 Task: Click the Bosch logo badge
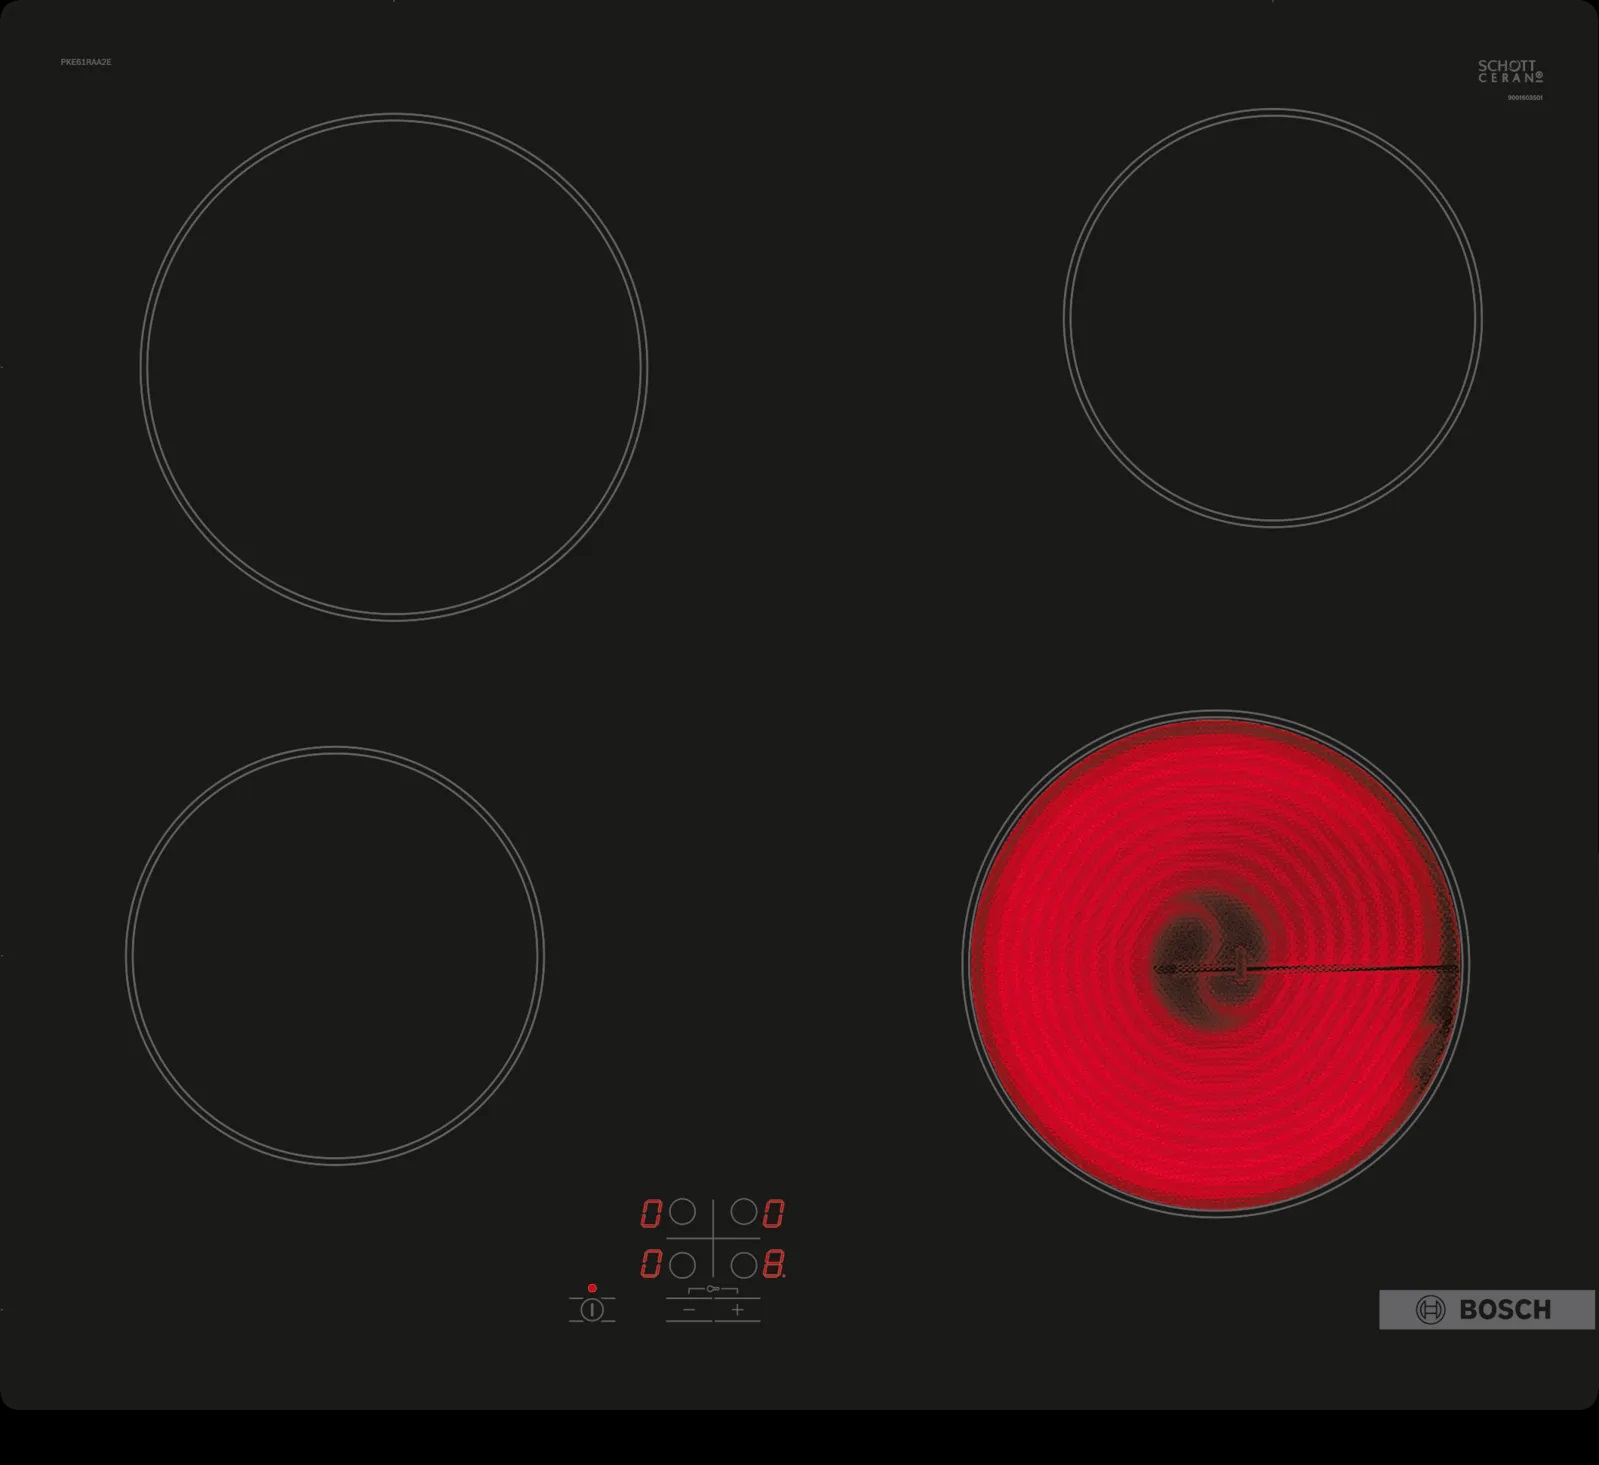1486,1310
